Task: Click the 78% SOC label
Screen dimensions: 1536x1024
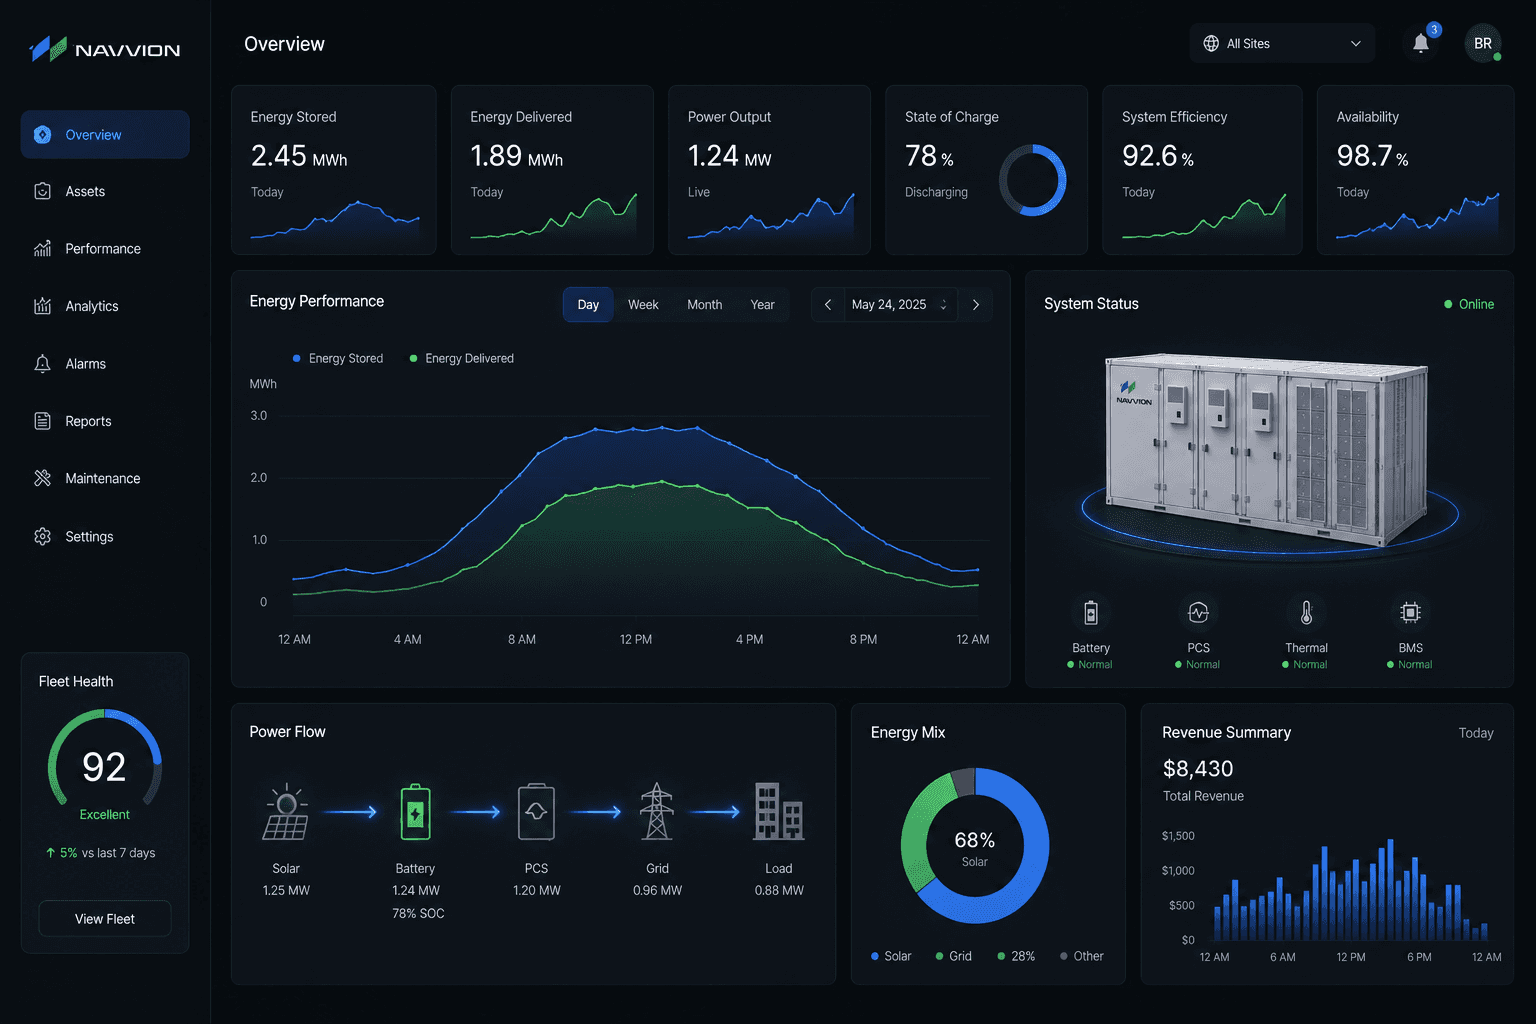Action: click(x=418, y=913)
